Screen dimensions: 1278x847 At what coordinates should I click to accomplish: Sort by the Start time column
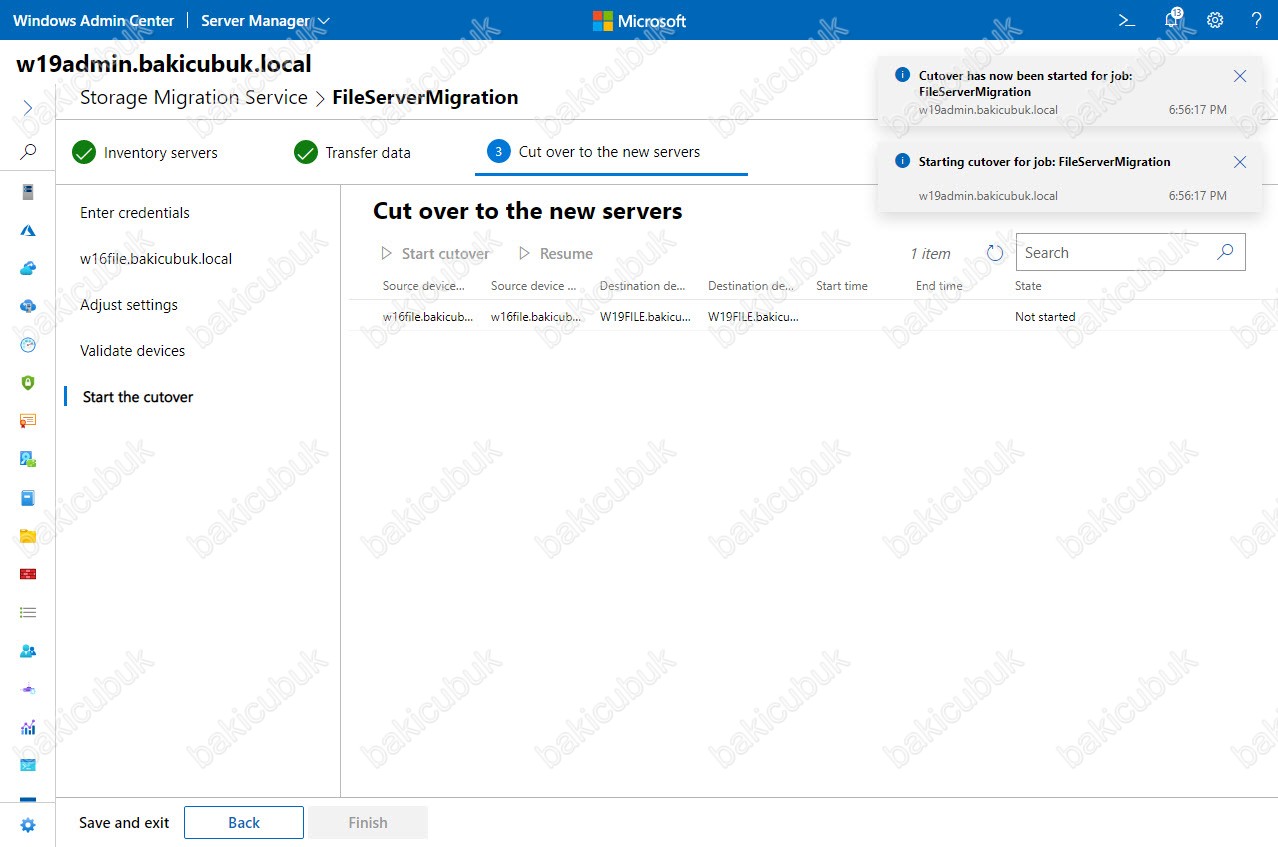[842, 286]
